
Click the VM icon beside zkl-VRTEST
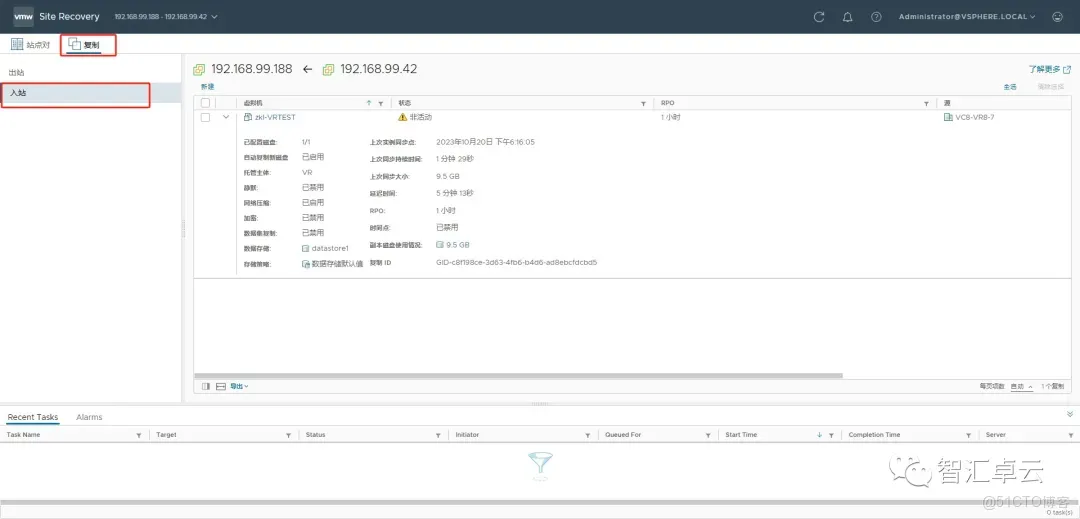point(248,117)
